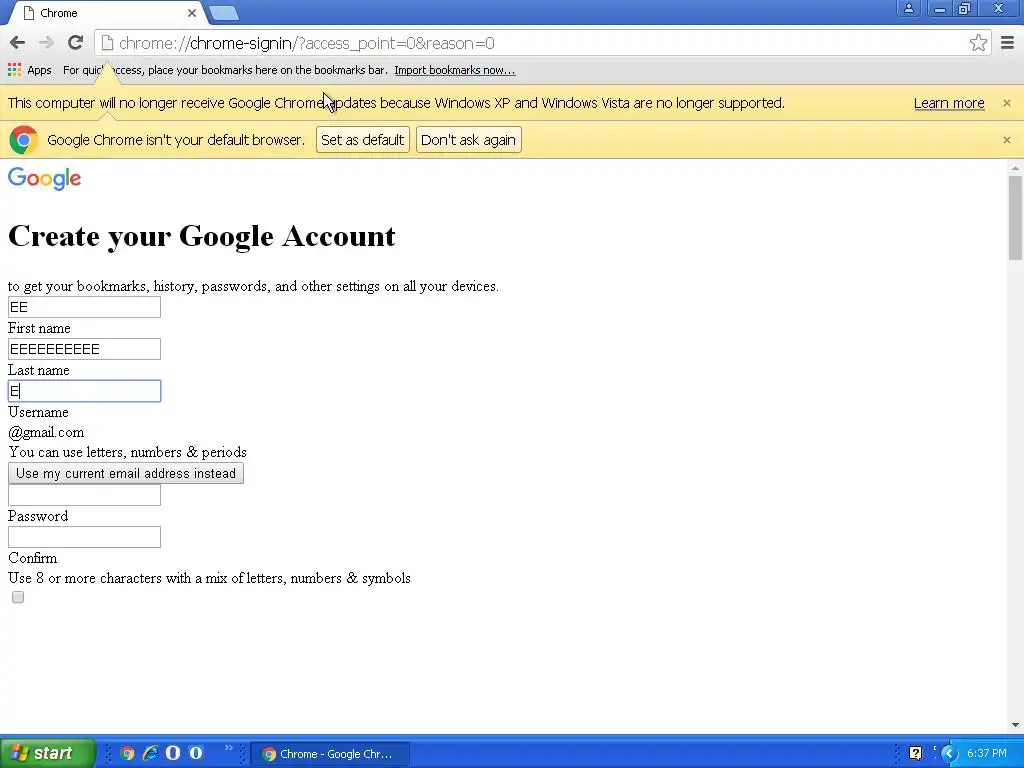1024x768 pixels.
Task: Click the people profile icon in title bar
Action: tap(908, 8)
